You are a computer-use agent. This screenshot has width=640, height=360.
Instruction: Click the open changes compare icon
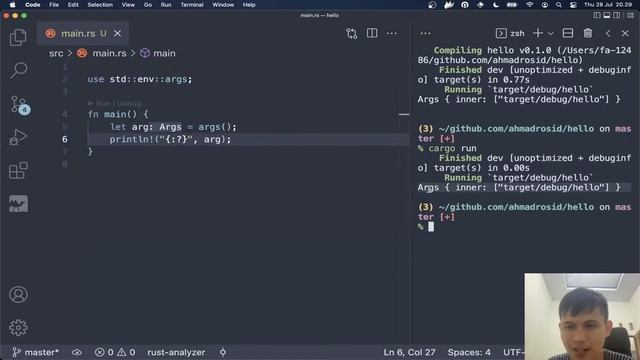click(351, 33)
